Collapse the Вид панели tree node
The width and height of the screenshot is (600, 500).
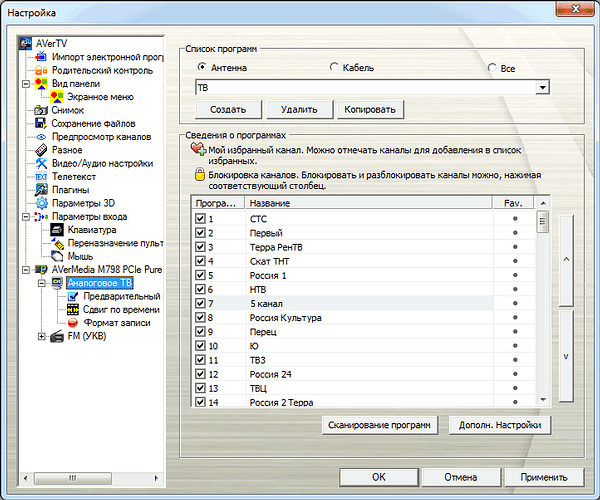click(26, 84)
